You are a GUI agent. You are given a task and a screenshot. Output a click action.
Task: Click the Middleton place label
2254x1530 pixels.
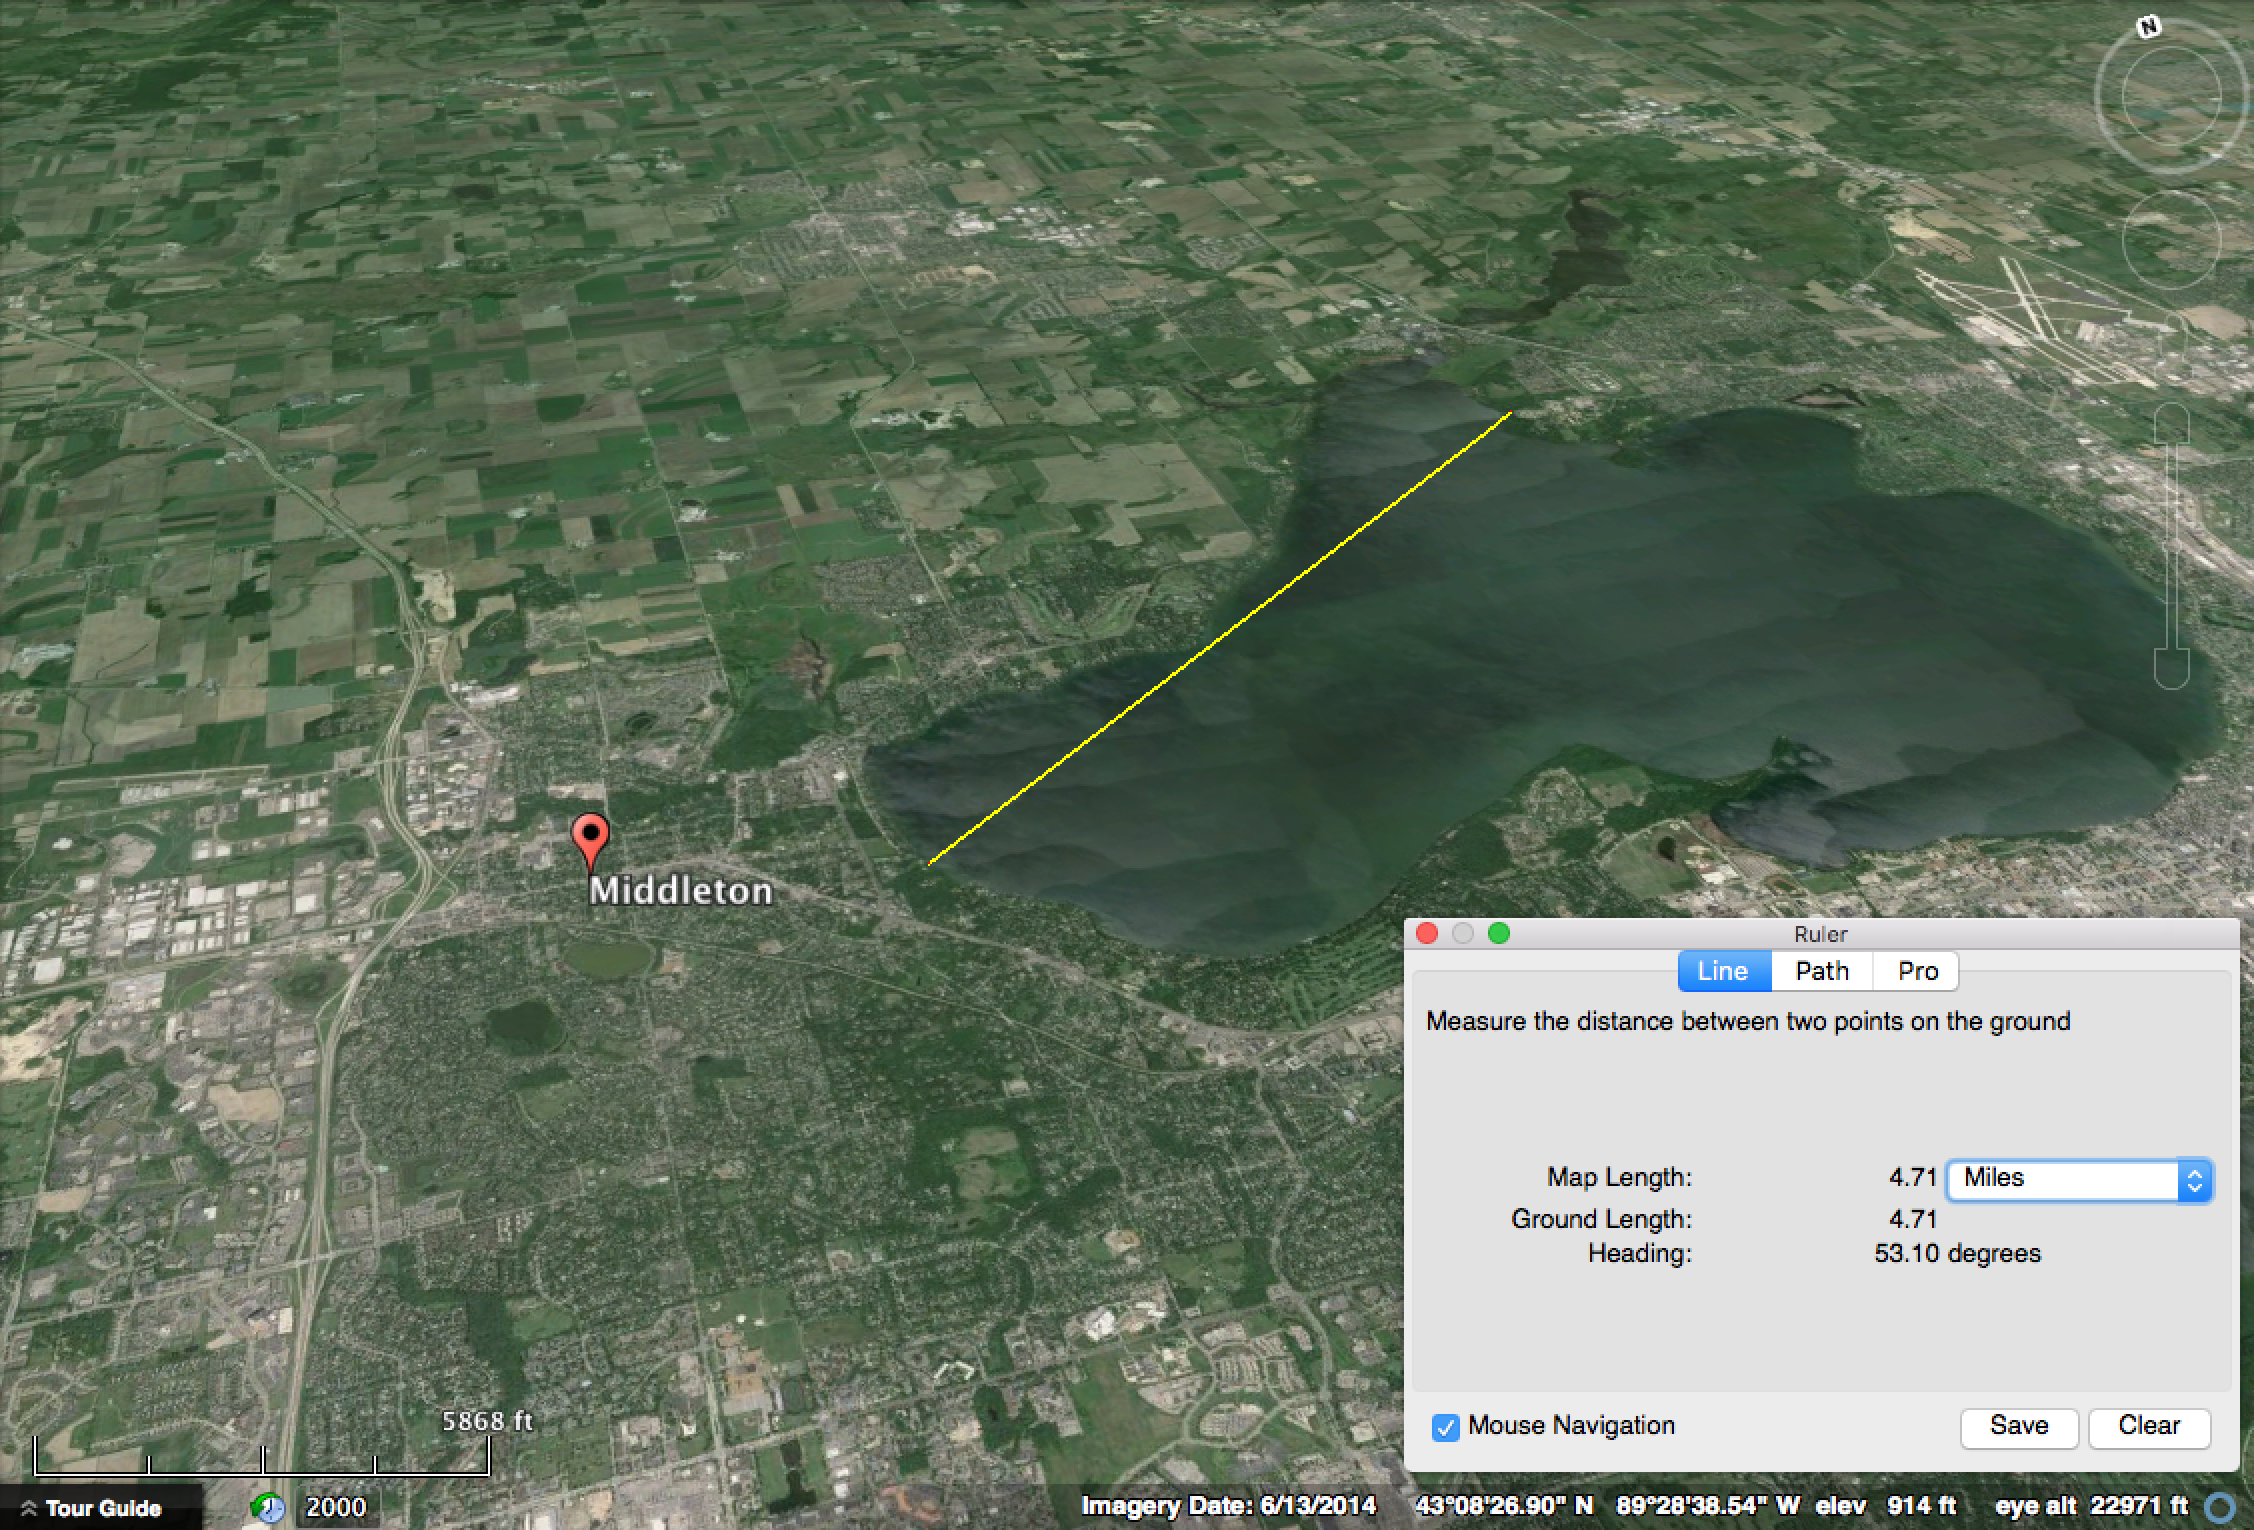(681, 891)
